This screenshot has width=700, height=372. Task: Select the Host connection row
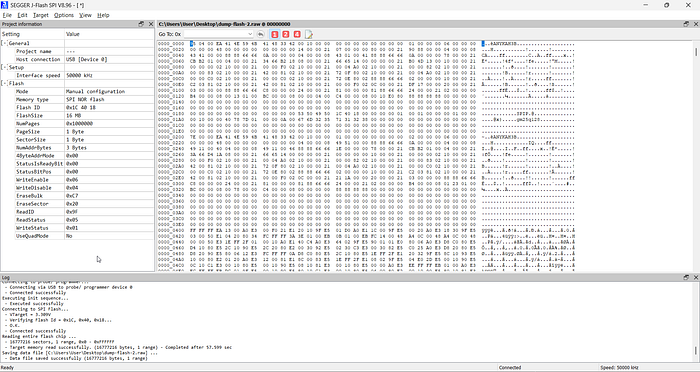(x=77, y=59)
